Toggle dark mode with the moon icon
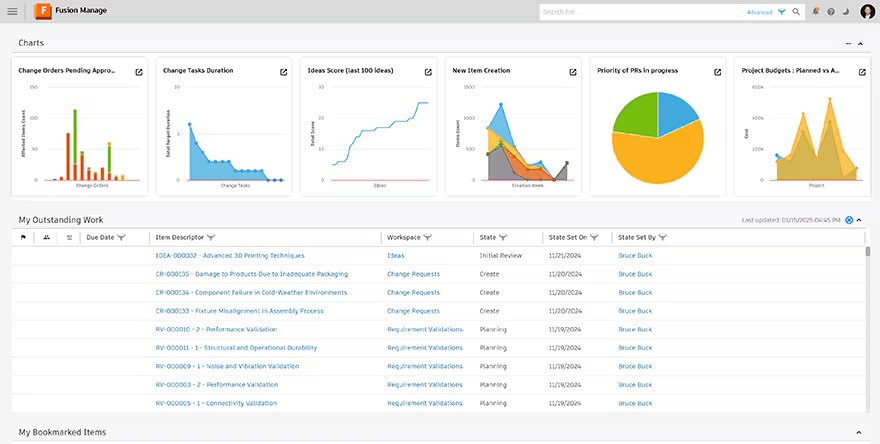Image resolution: width=880 pixels, height=444 pixels. 845,12
